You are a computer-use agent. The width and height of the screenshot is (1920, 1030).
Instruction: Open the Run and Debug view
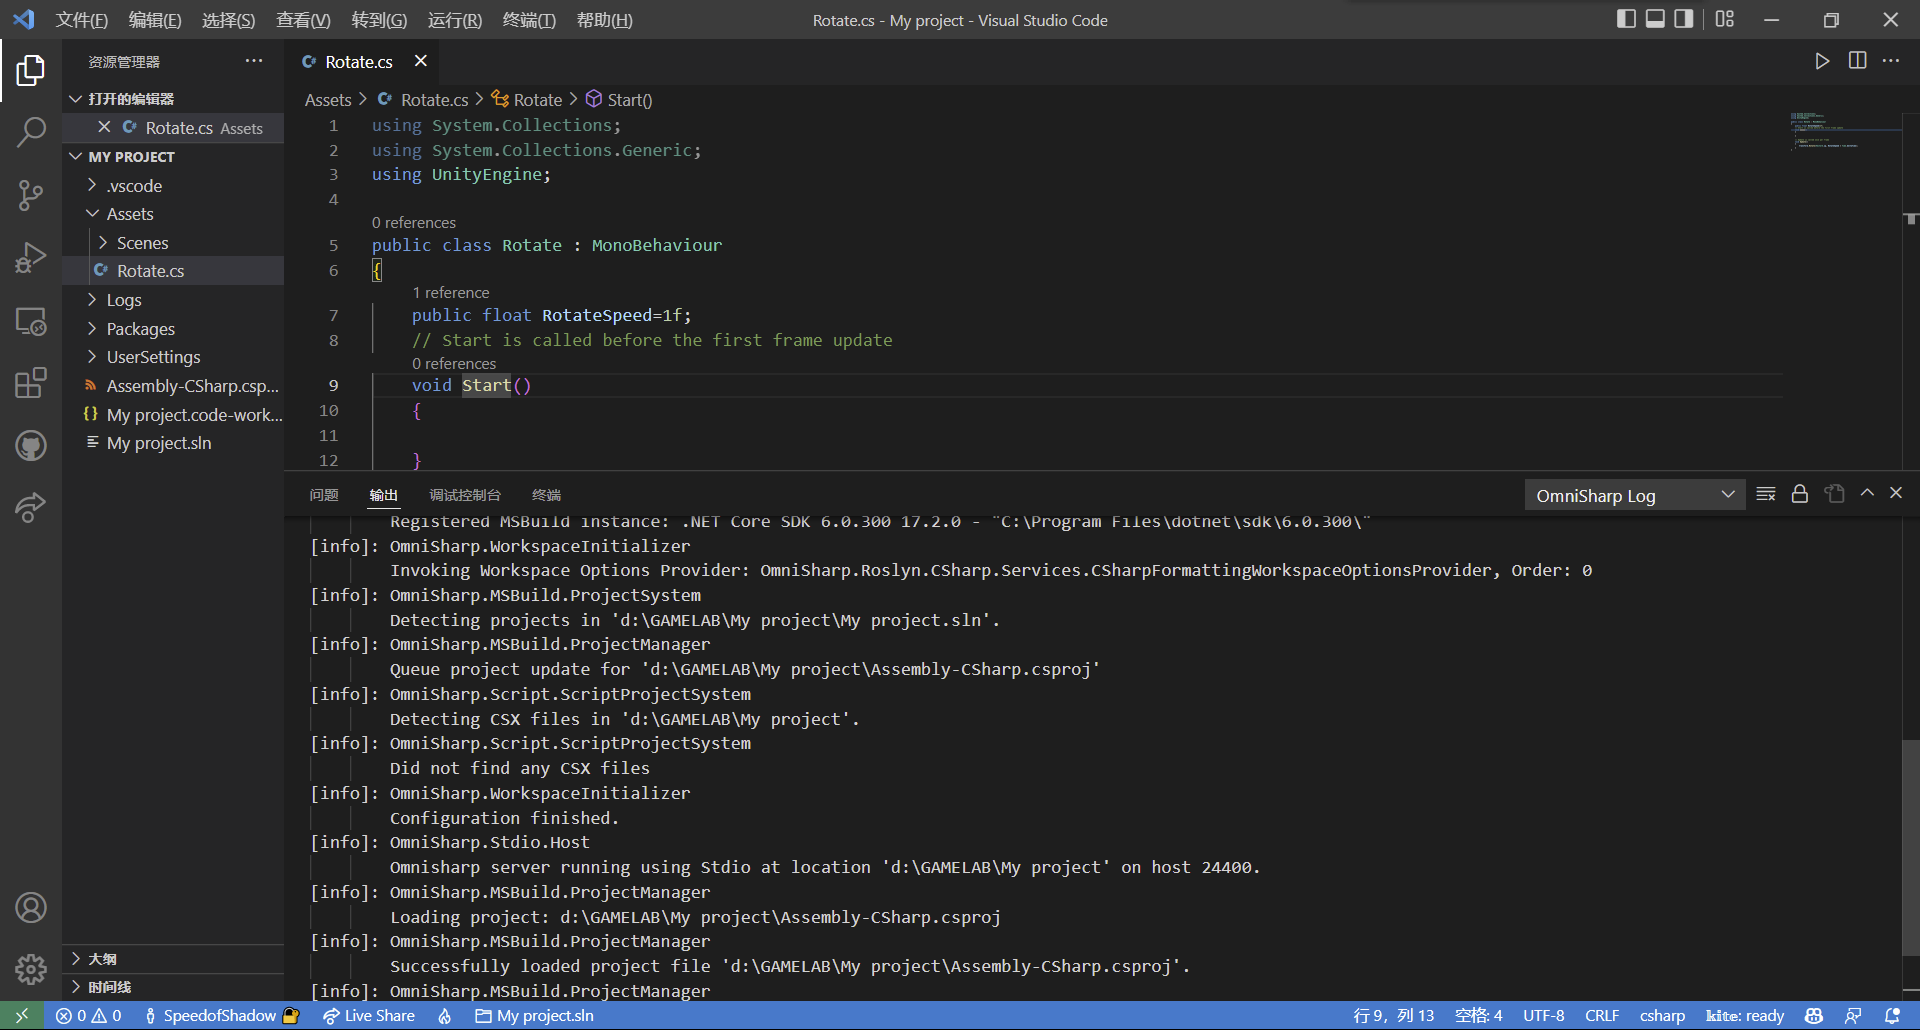click(x=31, y=258)
